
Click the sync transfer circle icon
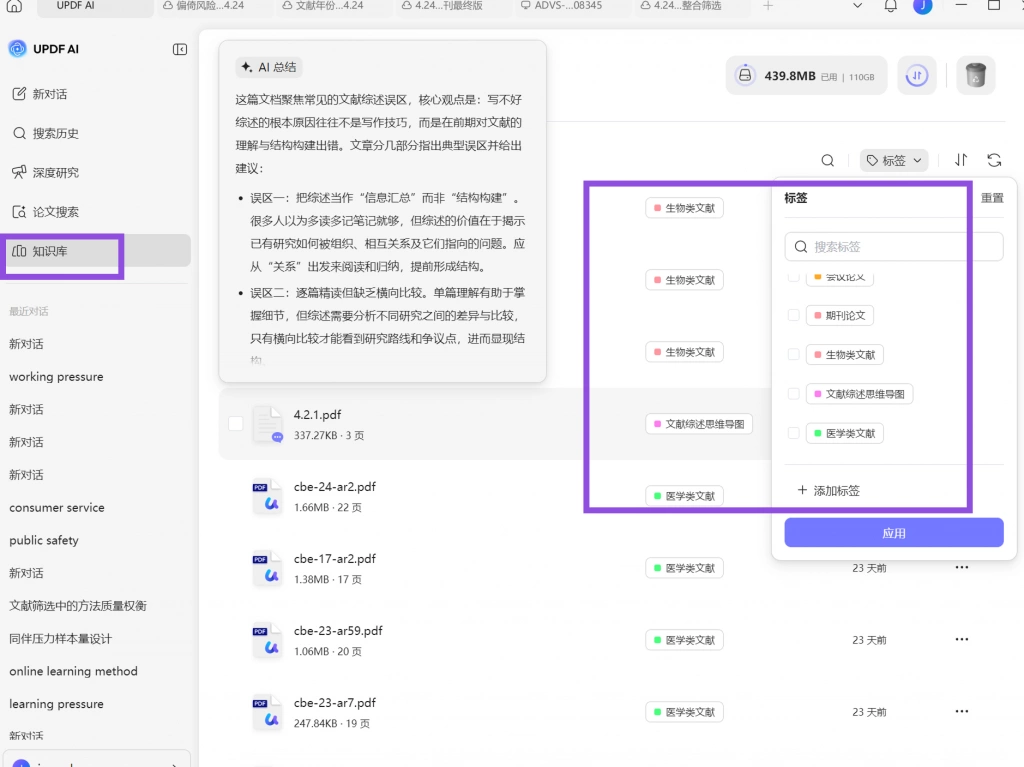(917, 76)
